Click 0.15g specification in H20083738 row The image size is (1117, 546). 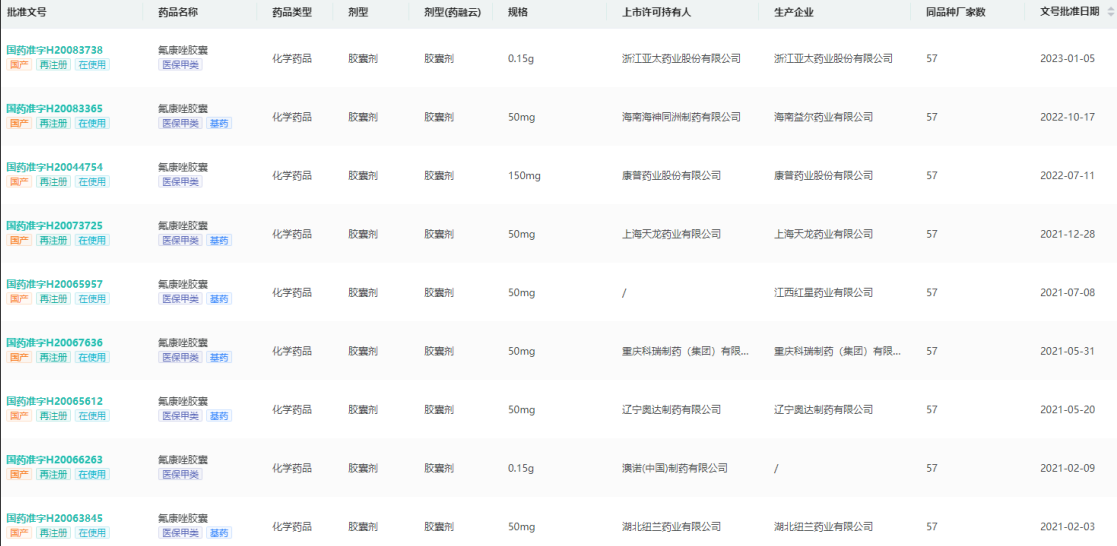pyautogui.click(x=521, y=58)
